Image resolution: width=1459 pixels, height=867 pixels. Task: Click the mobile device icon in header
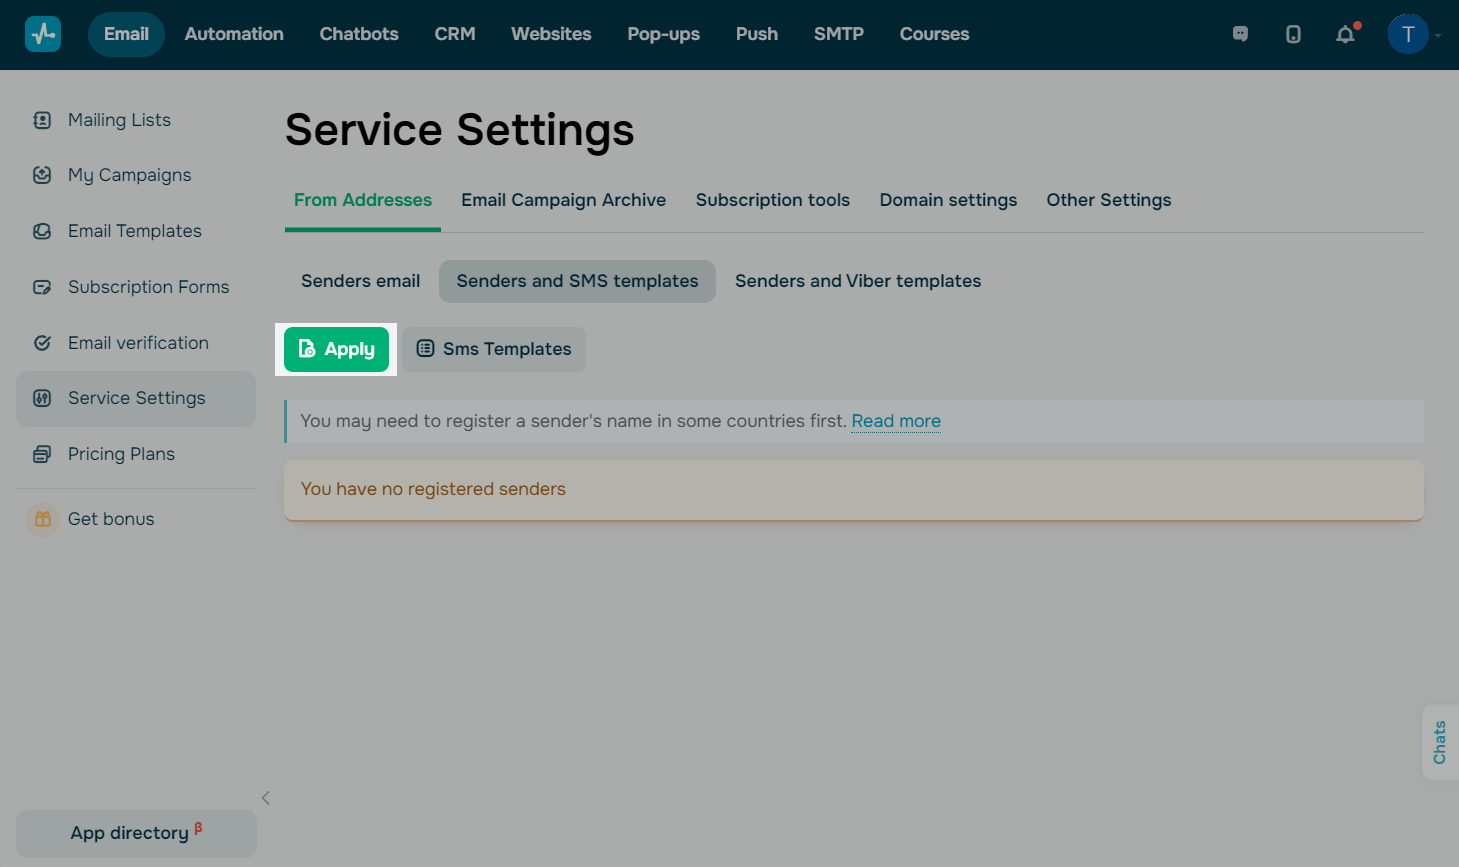click(1293, 34)
